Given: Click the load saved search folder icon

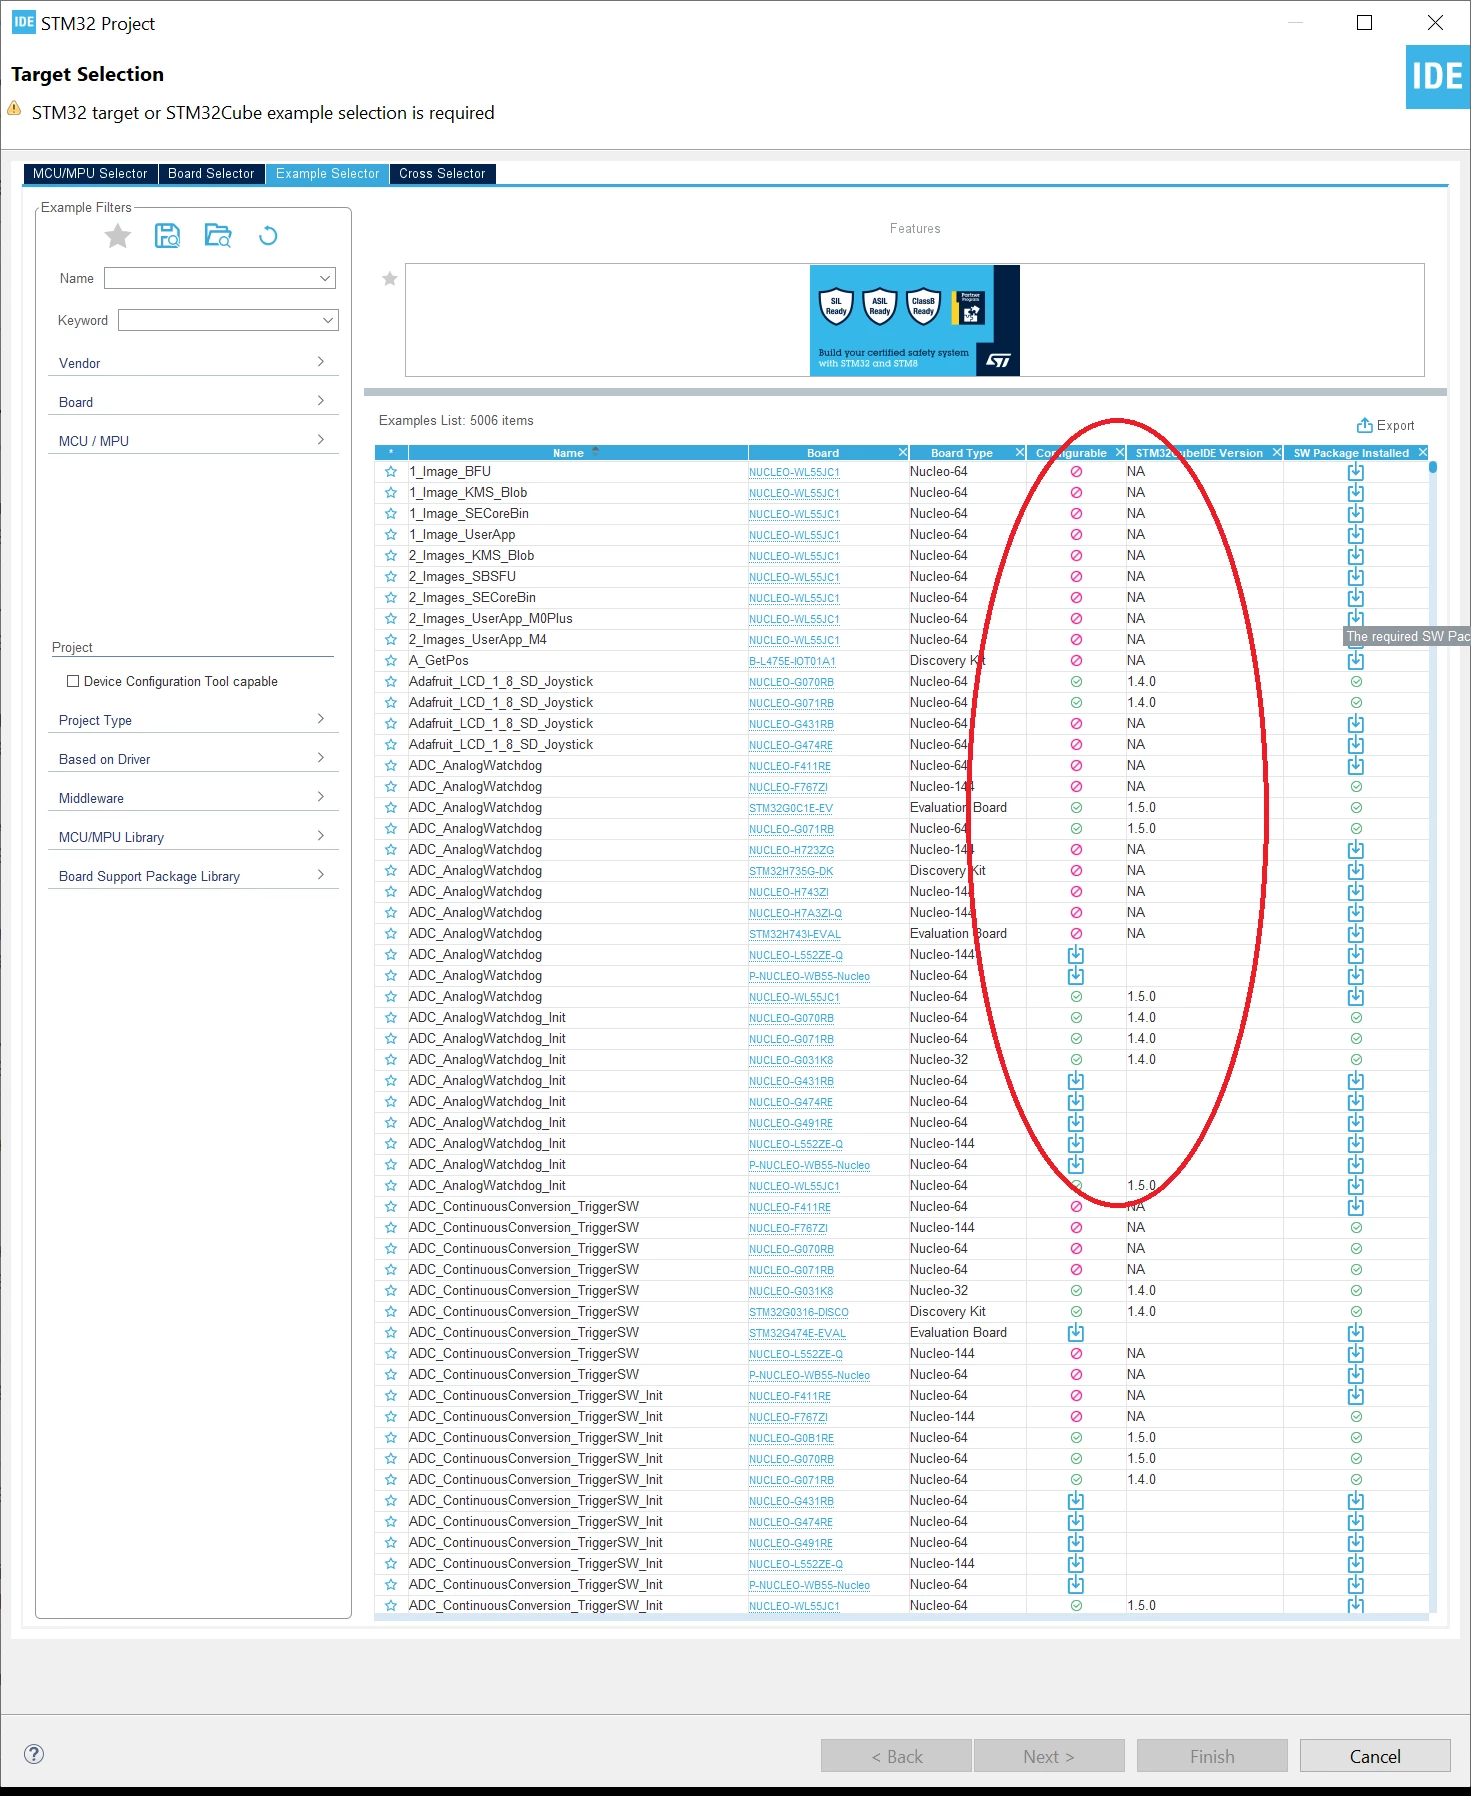Looking at the screenshot, I should click(x=218, y=236).
